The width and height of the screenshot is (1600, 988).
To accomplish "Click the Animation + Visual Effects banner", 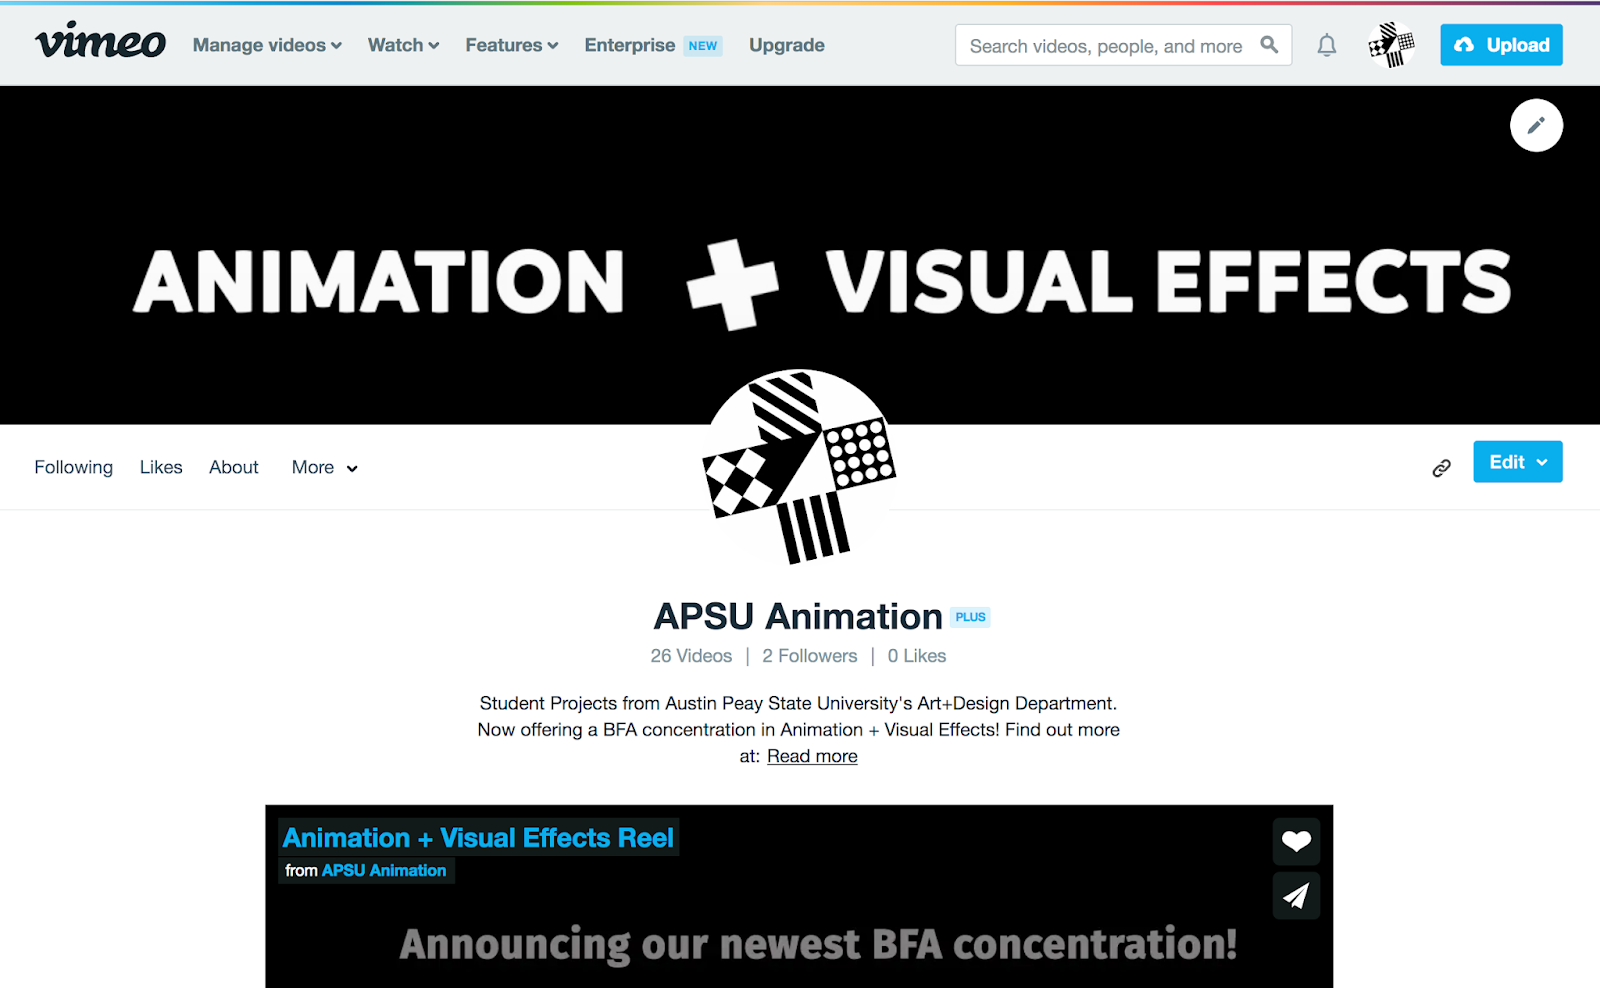I will point(800,255).
